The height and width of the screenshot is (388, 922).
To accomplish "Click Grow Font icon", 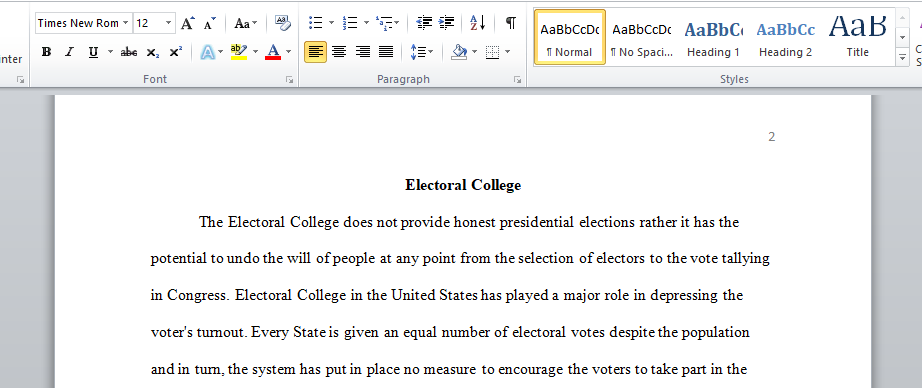I will click(187, 23).
